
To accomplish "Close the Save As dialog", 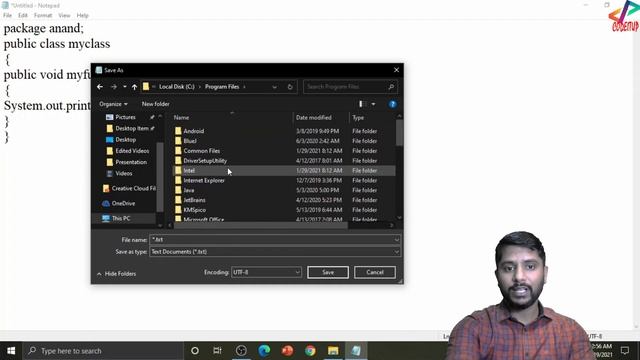I will pos(396,70).
